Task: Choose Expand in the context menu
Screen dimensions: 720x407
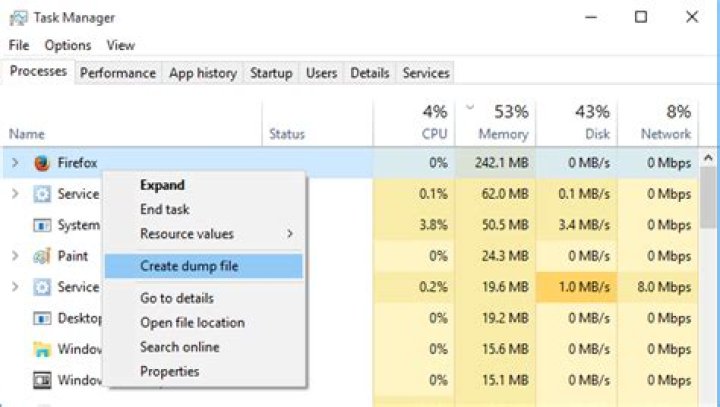Action: pyautogui.click(x=162, y=185)
